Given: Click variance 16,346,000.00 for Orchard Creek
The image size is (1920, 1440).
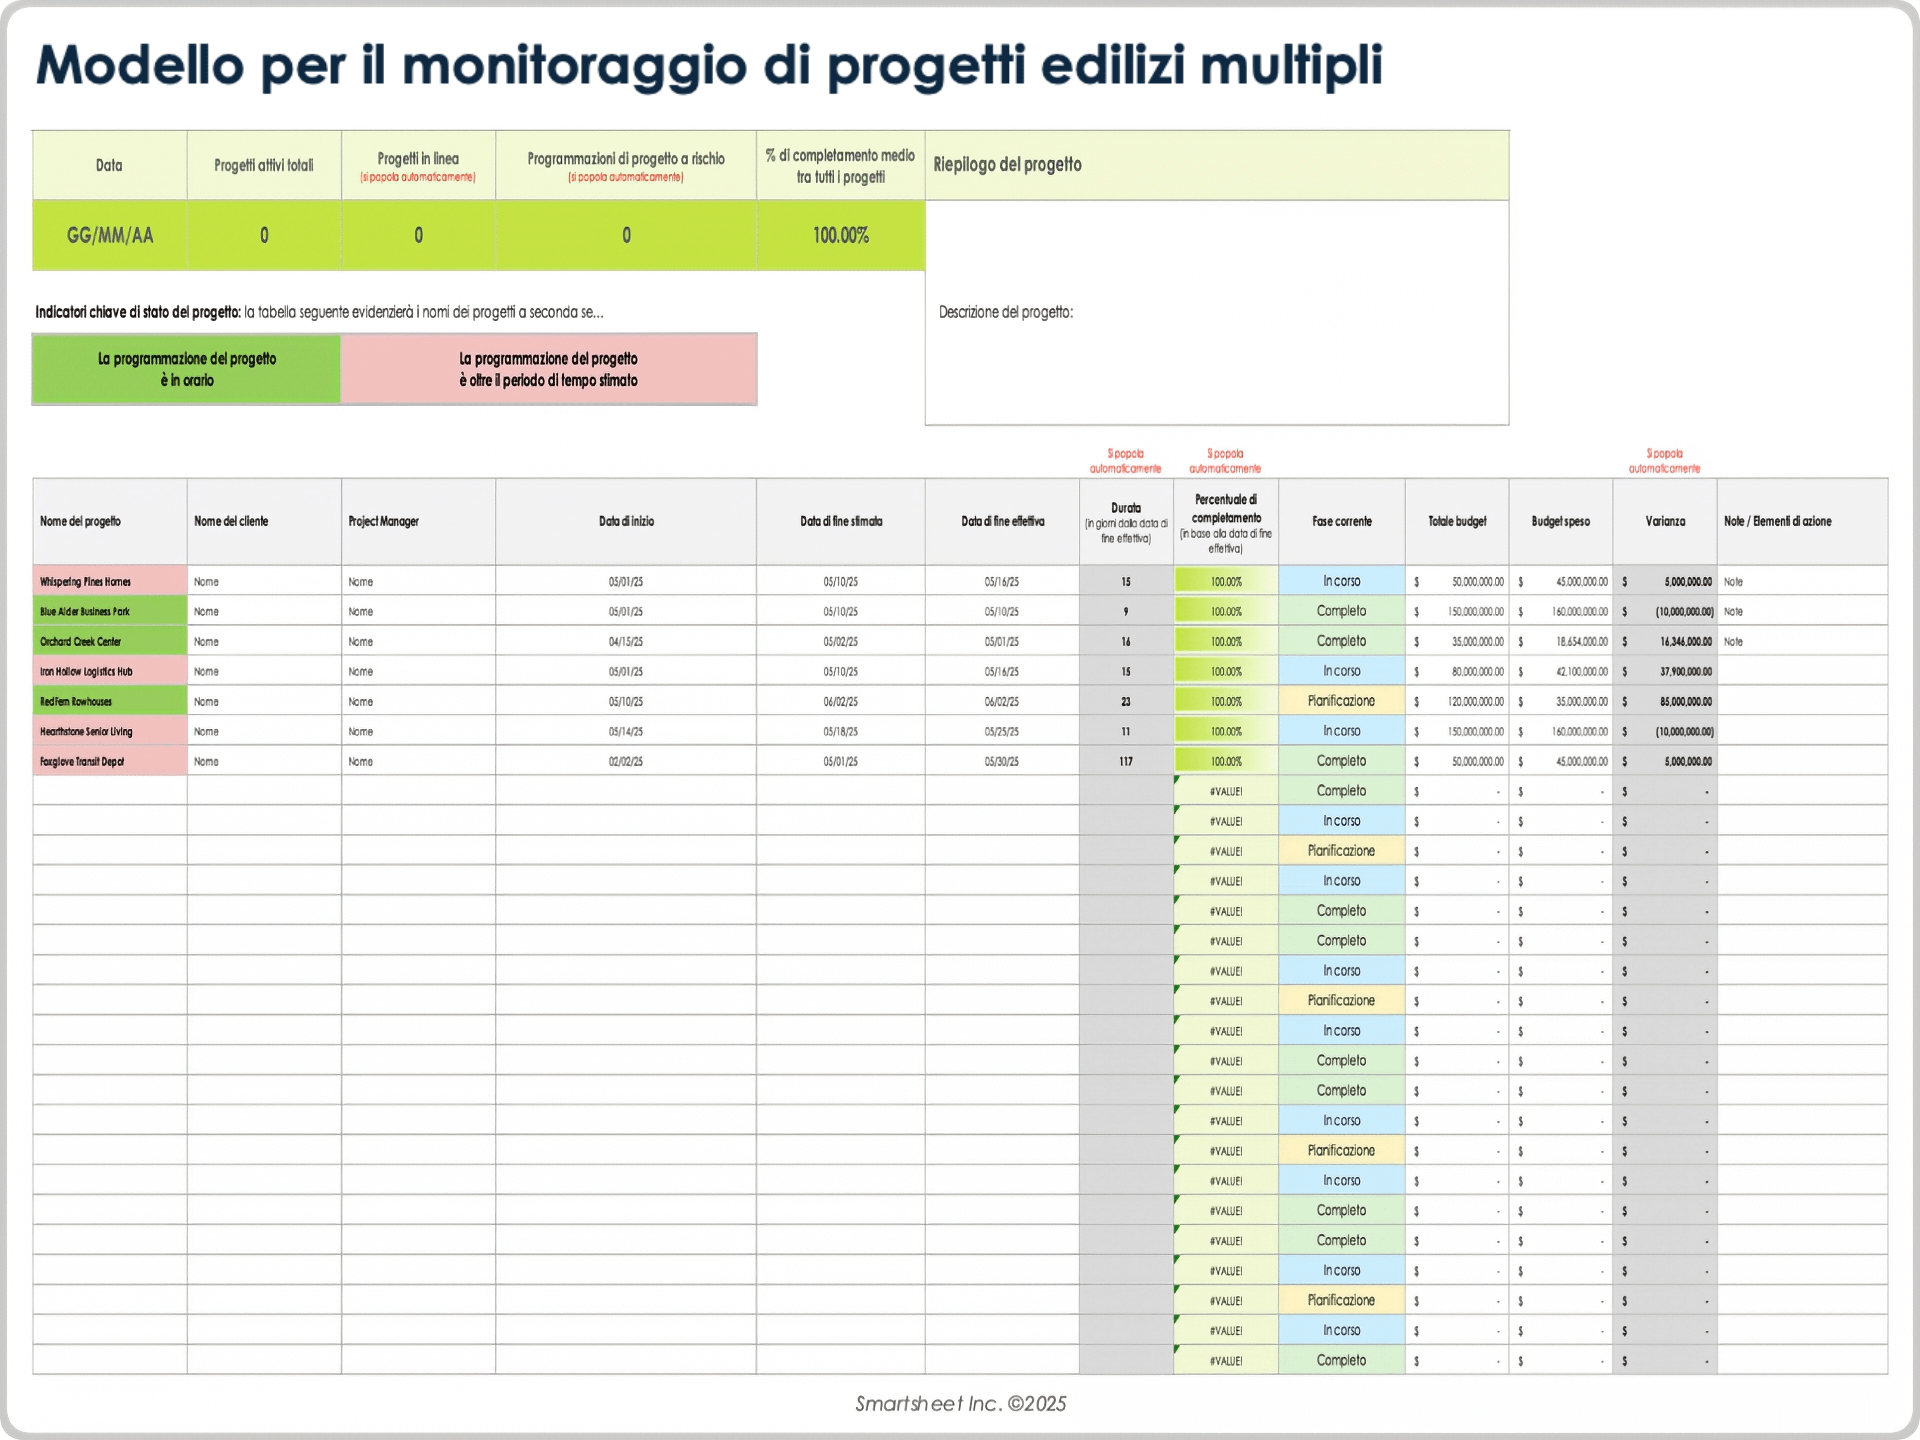Looking at the screenshot, I should (1665, 641).
